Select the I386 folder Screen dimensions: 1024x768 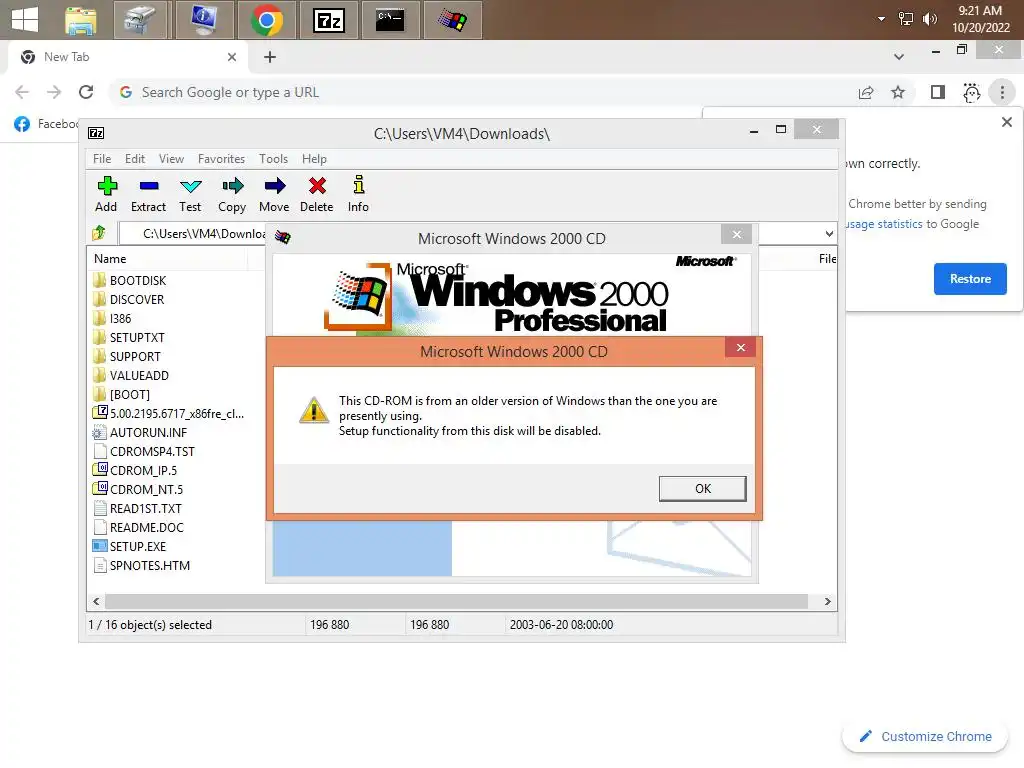pos(112,319)
